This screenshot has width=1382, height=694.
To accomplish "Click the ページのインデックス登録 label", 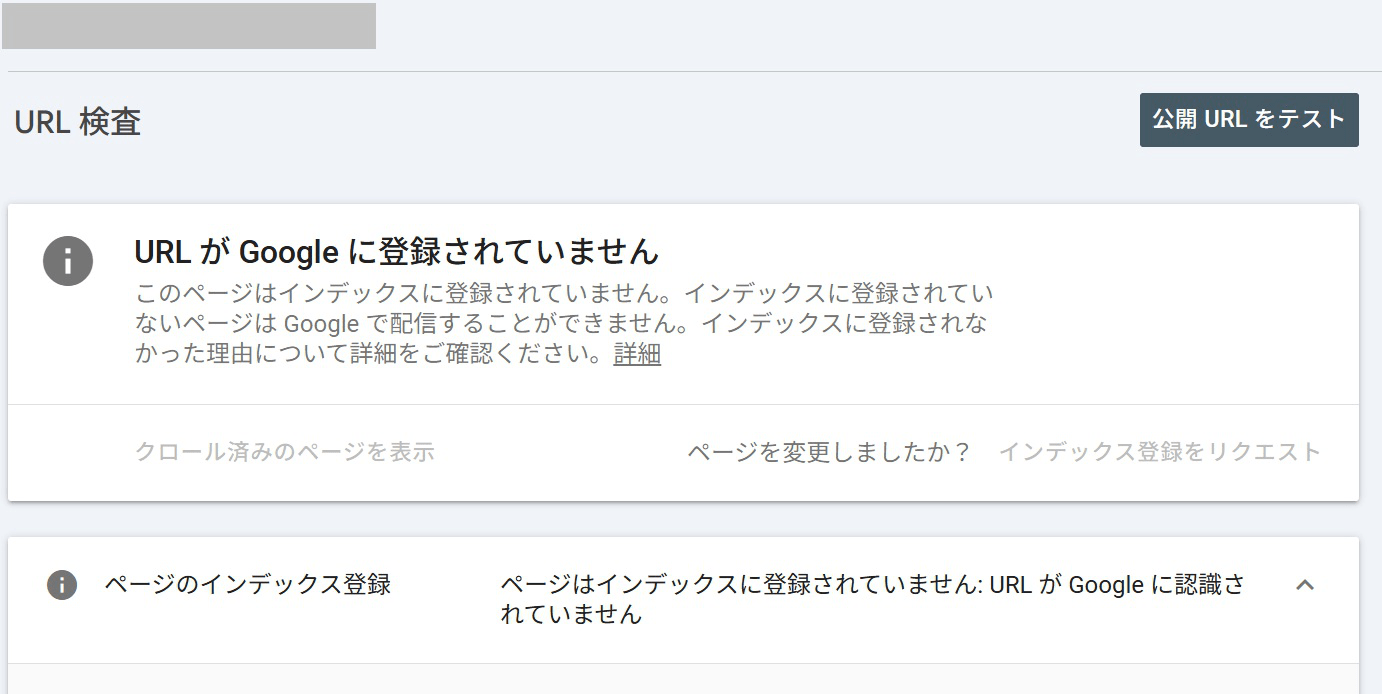I will pyautogui.click(x=248, y=584).
